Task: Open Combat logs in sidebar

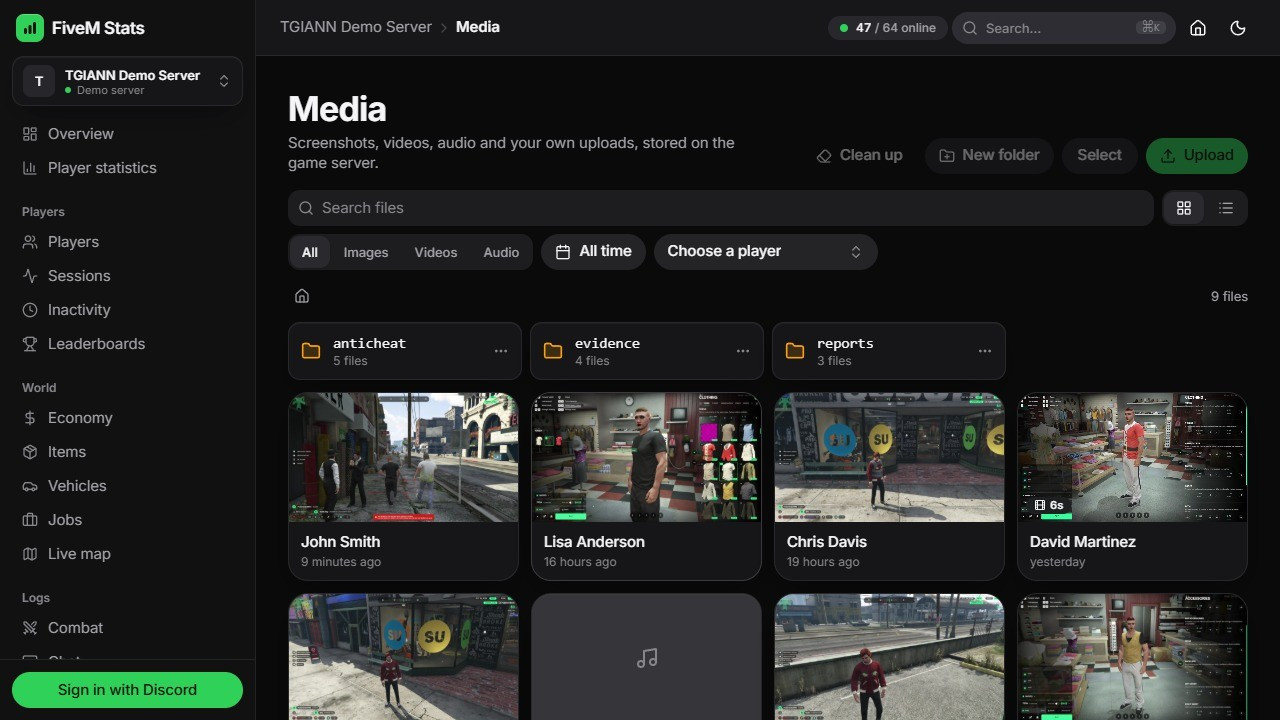Action: pyautogui.click(x=127, y=628)
